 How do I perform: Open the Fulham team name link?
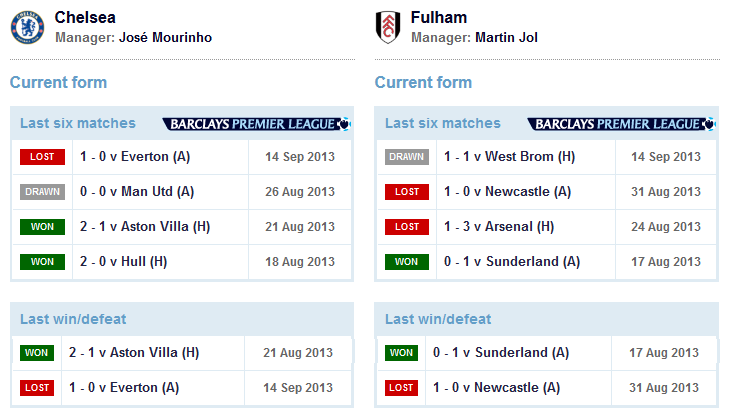pyautogui.click(x=439, y=17)
